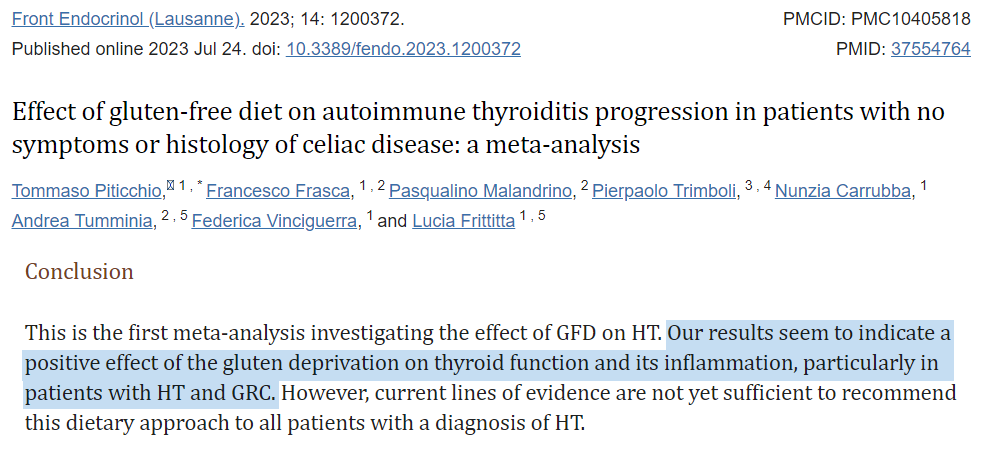Click the sentence "This is the first meta-analysis"
The height and width of the screenshot is (450, 984).
344,332
